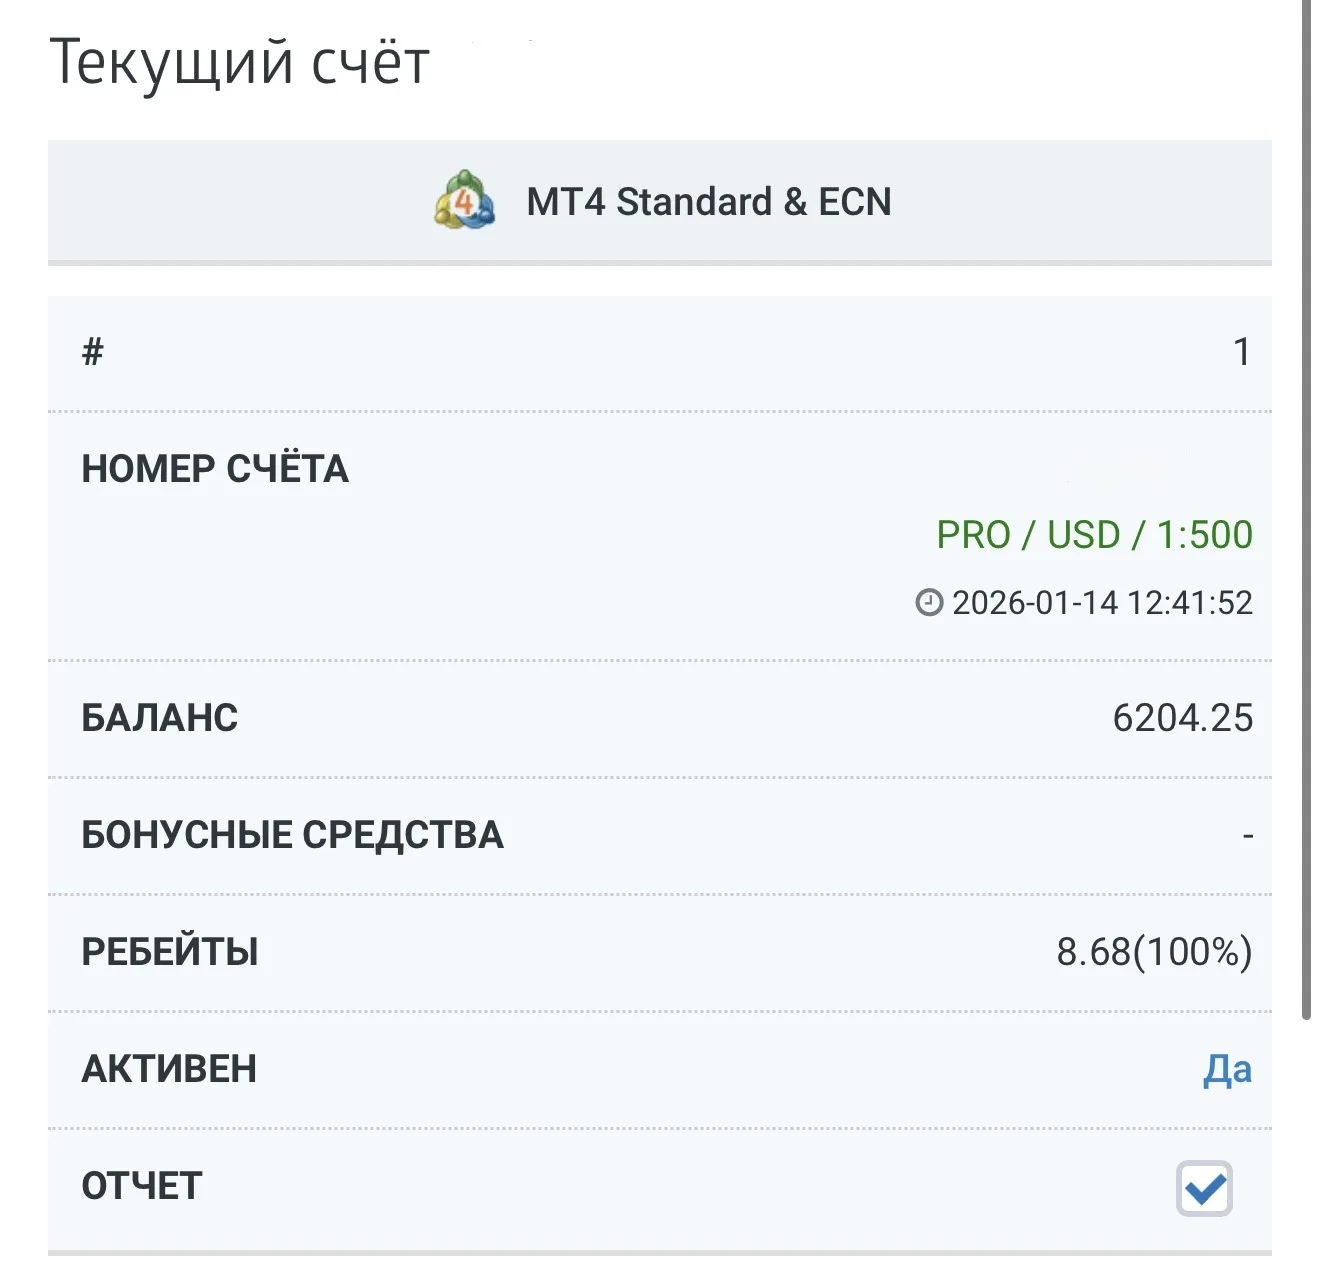Click the PRO / USD / 1:500 account type
The height and width of the screenshot is (1274, 1320).
[x=1094, y=535]
